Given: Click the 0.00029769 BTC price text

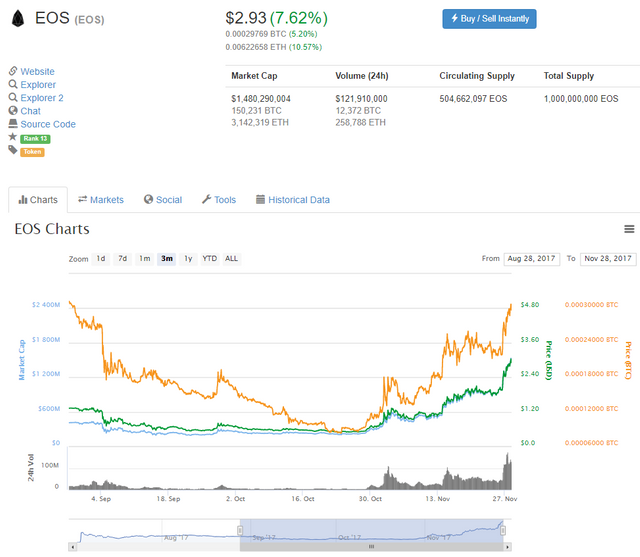Looking at the screenshot, I should 256,34.
